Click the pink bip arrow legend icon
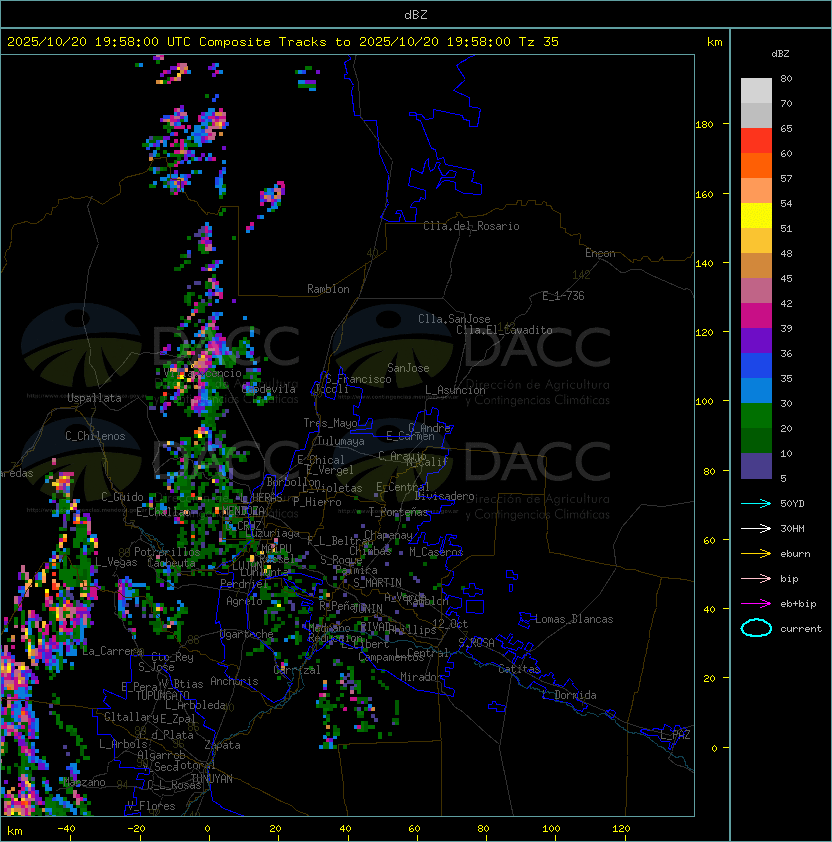Viewport: 832px width, 842px height. [756, 578]
